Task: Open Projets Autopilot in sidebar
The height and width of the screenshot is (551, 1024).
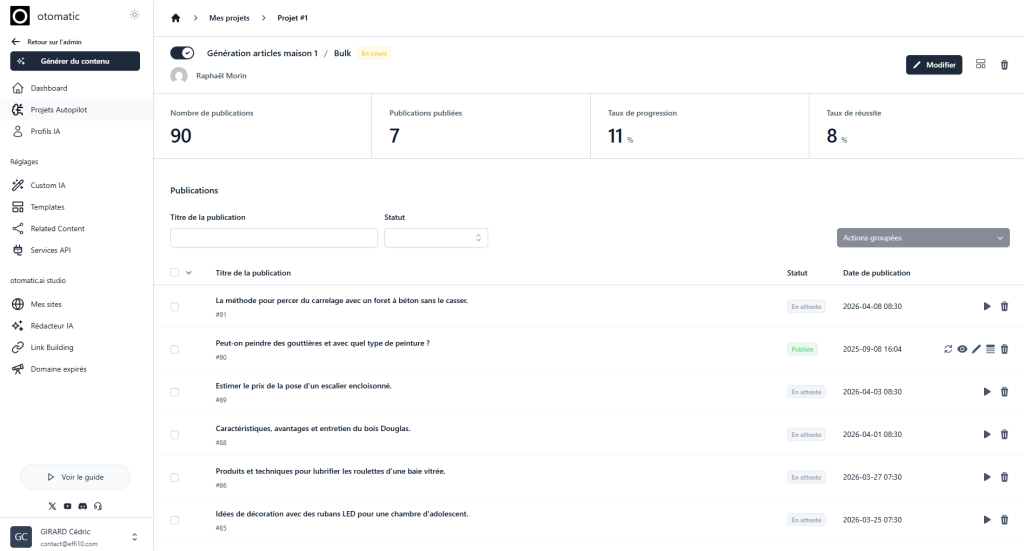Action: click(x=58, y=110)
